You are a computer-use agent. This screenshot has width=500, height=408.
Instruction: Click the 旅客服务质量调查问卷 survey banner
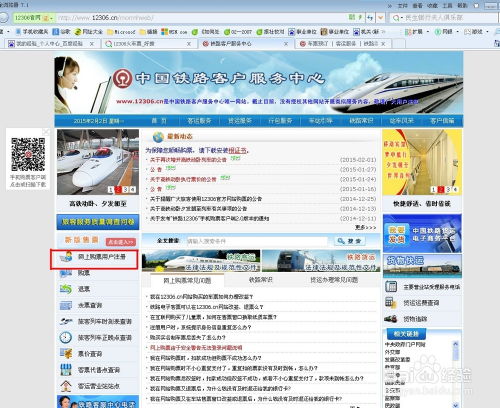(98, 222)
